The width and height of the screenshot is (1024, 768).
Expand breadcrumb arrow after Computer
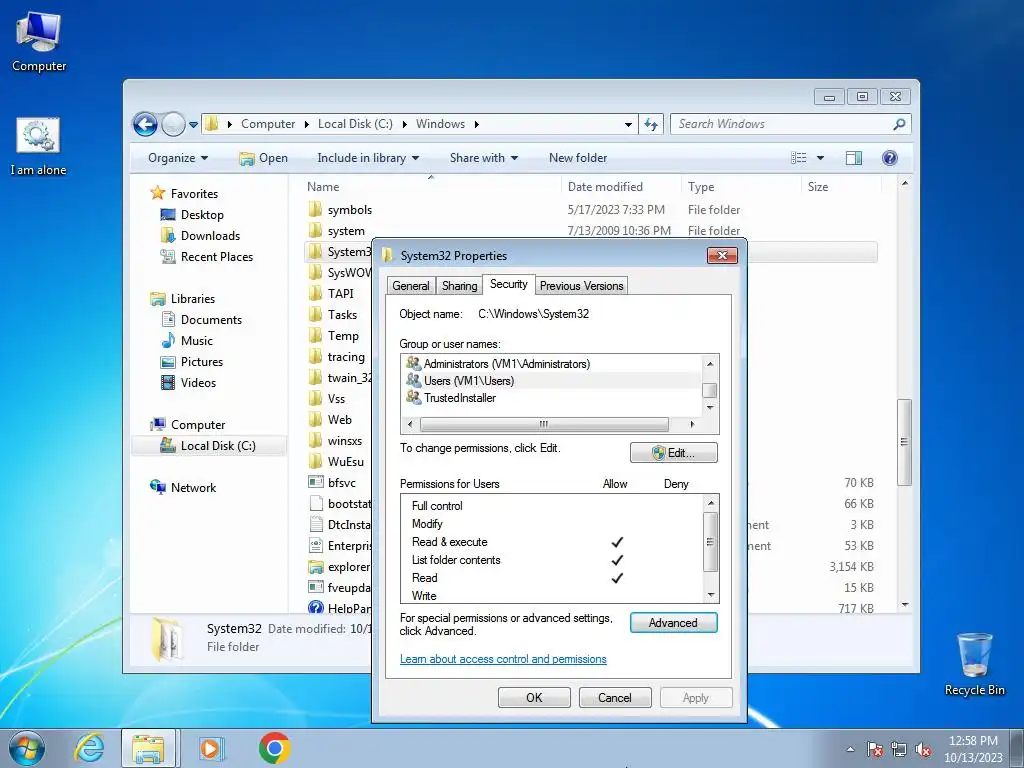point(306,124)
